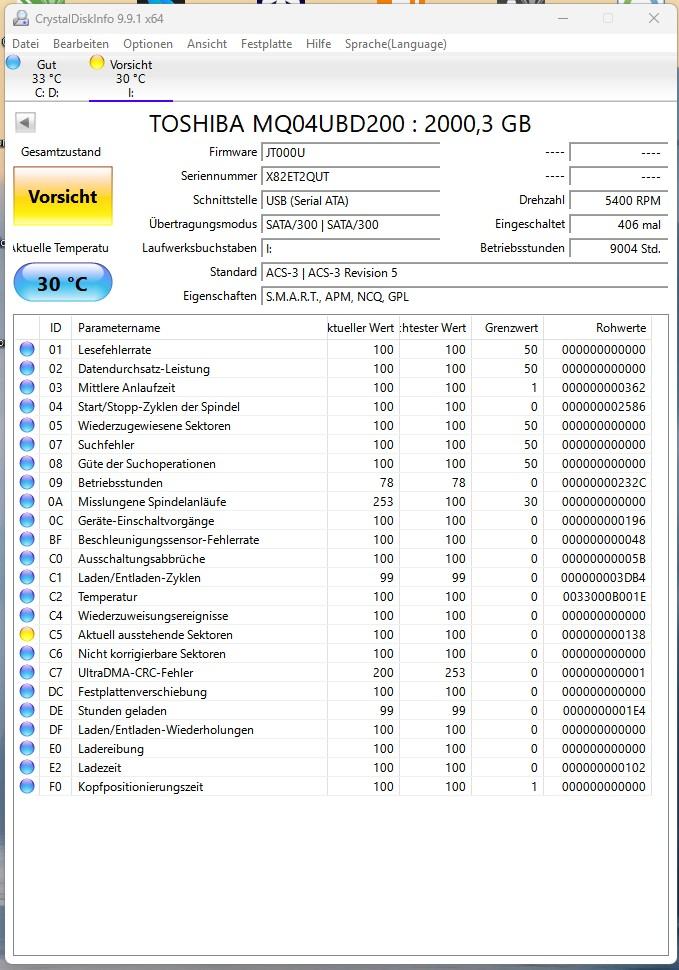Click the blue status icon for Stunden geladen
Screen dimensions: 679x970
(27, 710)
